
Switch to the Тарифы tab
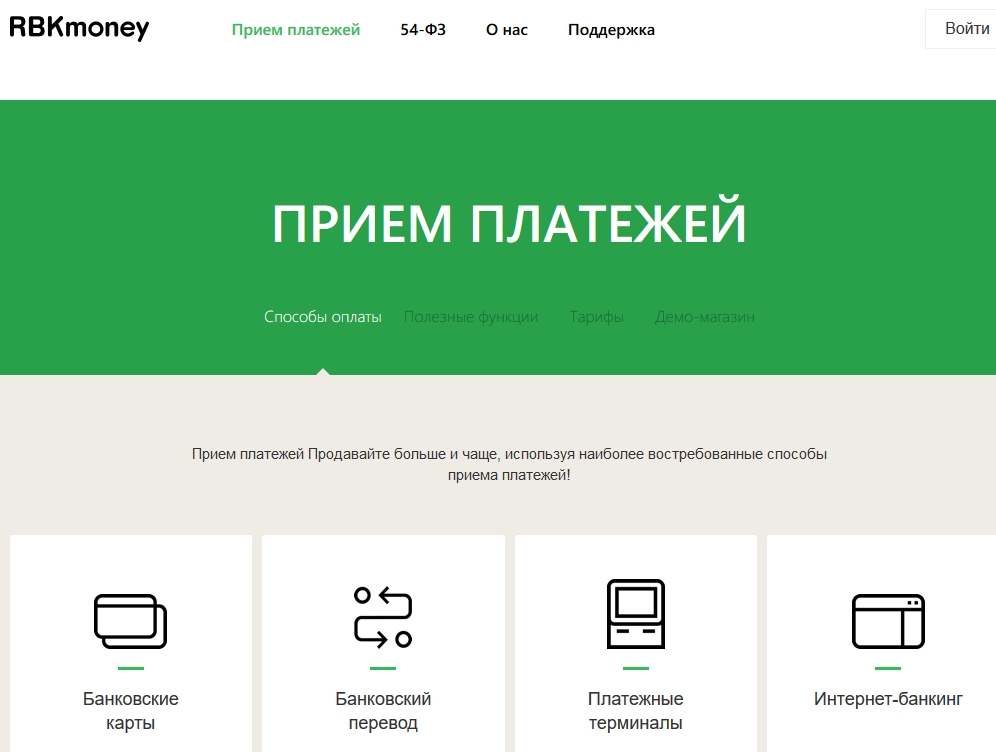click(596, 316)
